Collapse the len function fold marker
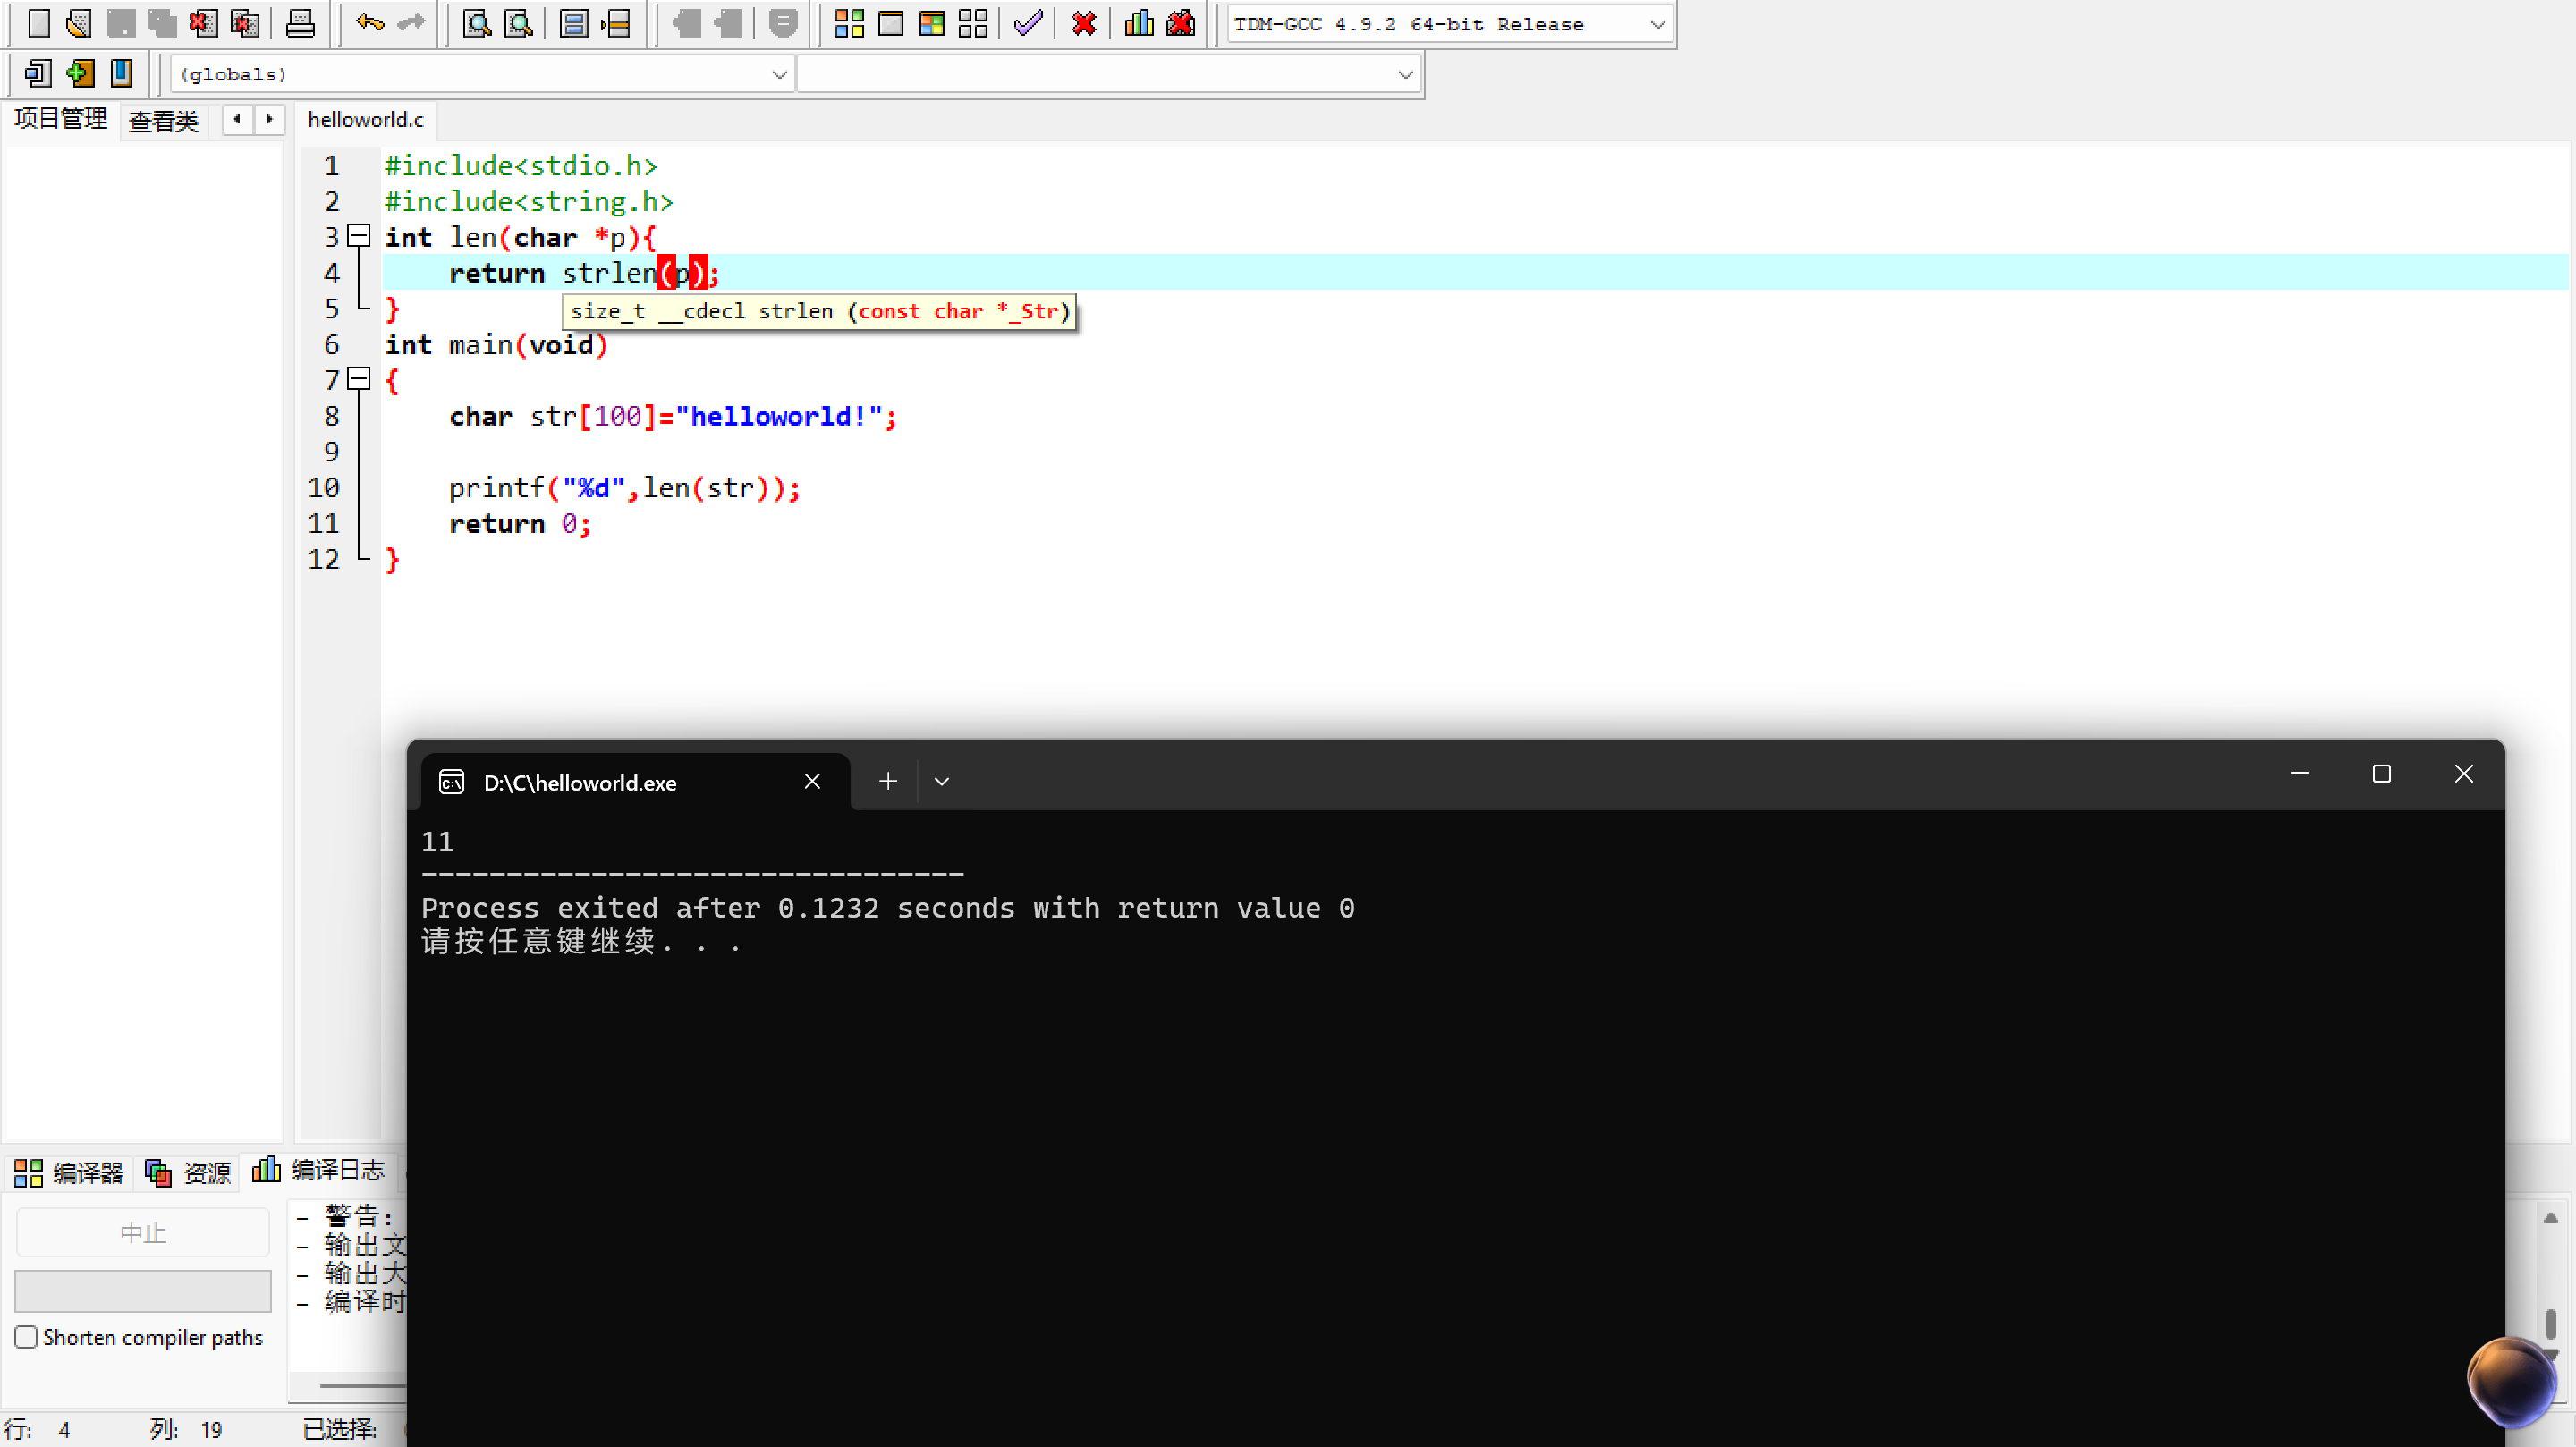Viewport: 2576px width, 1447px height. click(x=359, y=236)
